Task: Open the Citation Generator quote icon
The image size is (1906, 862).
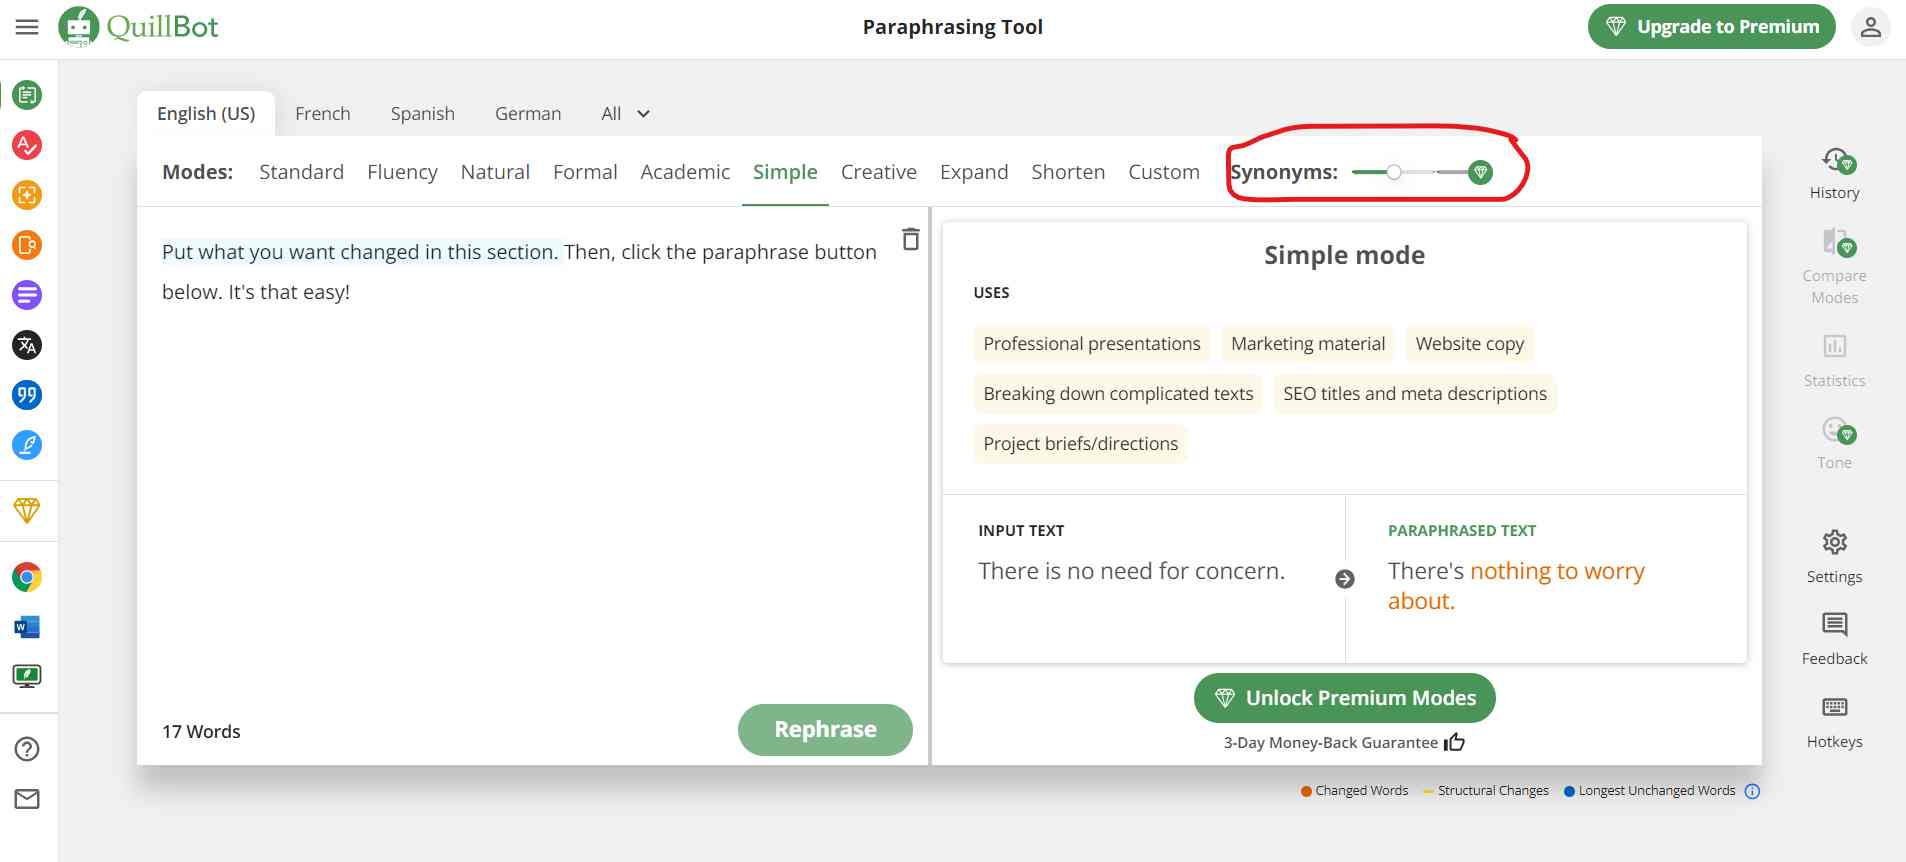Action: point(27,395)
